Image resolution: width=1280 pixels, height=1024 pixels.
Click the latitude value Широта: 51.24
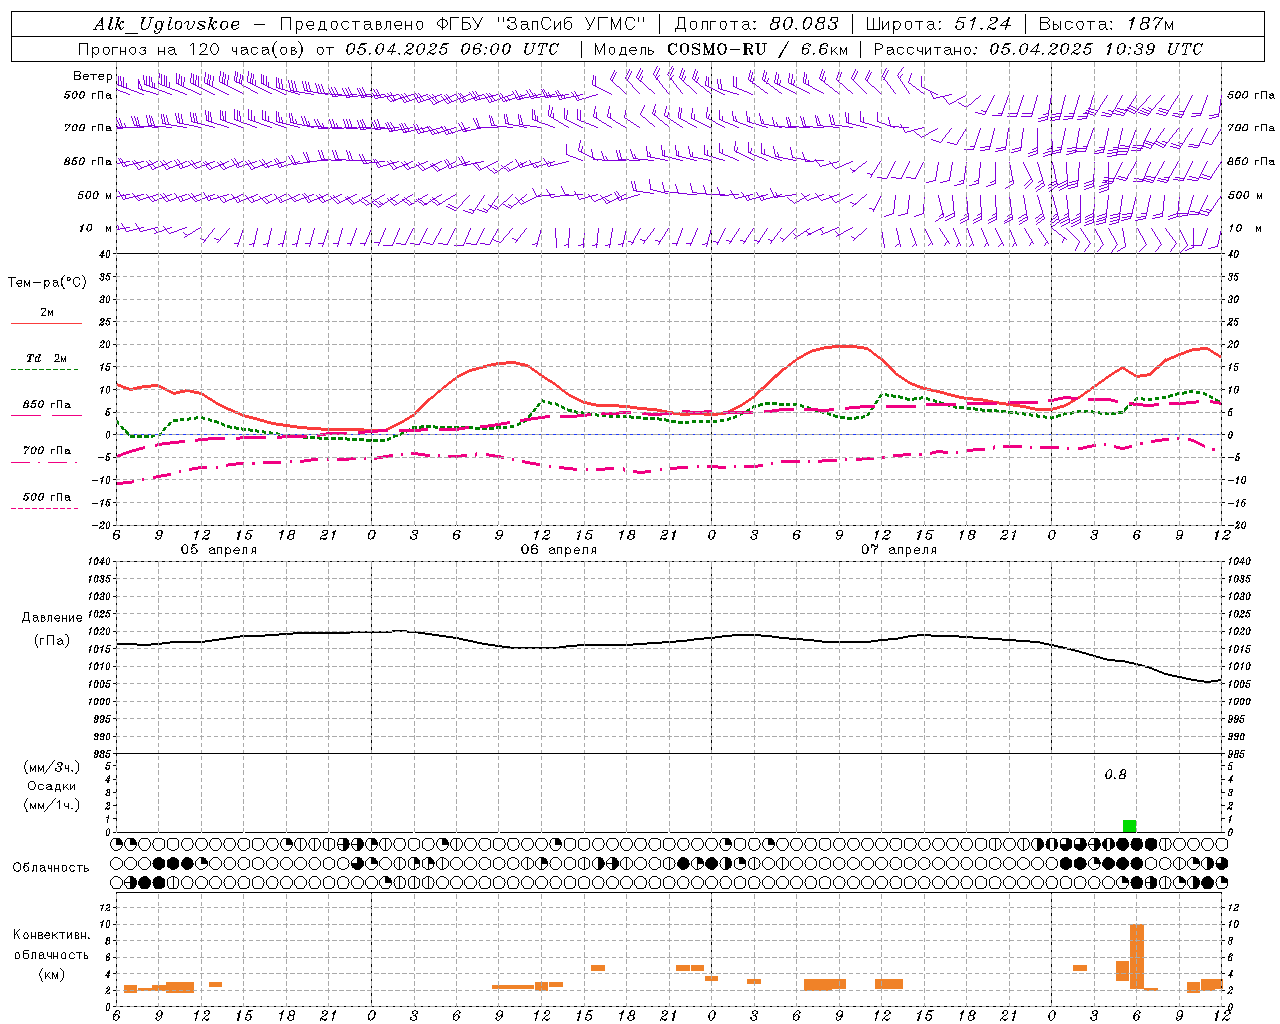point(938,24)
